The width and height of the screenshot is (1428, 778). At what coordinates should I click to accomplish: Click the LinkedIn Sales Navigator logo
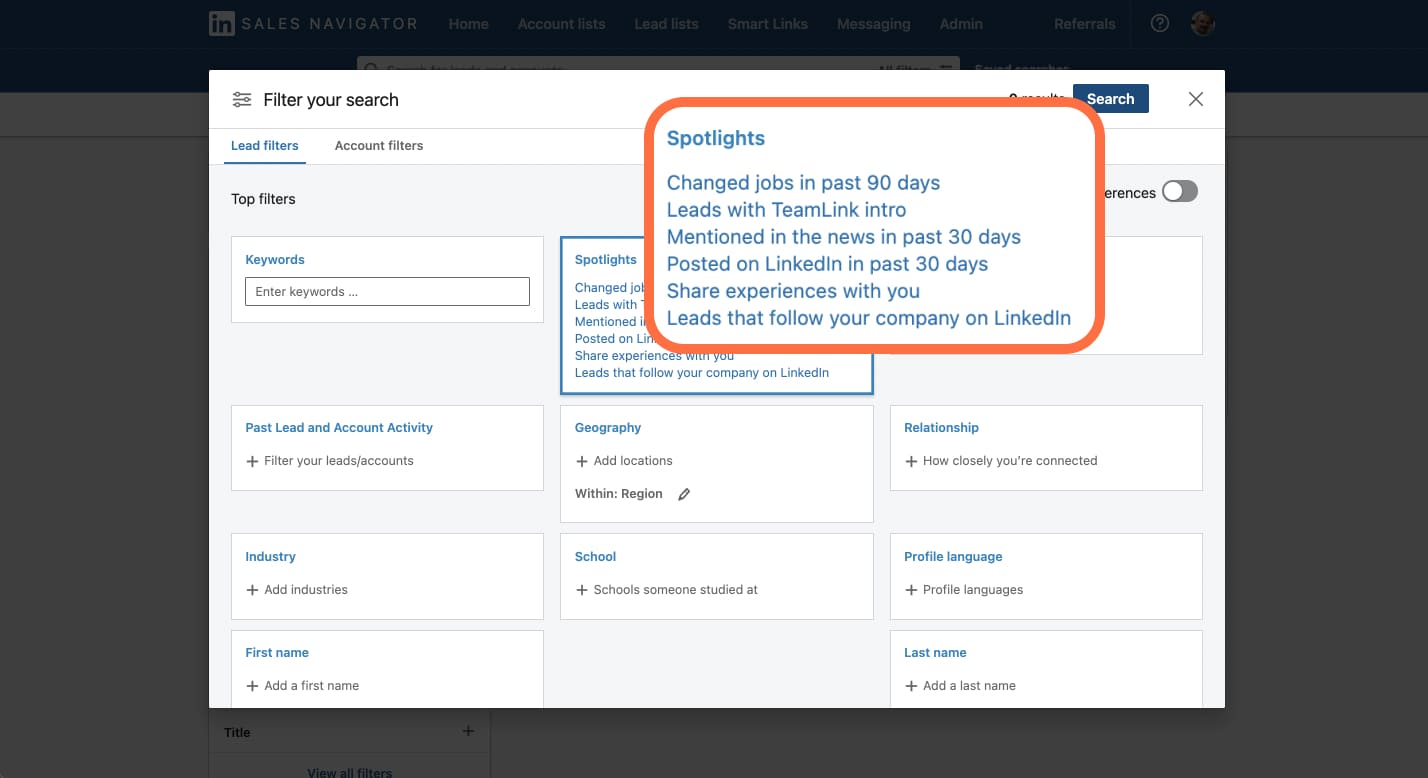(313, 24)
